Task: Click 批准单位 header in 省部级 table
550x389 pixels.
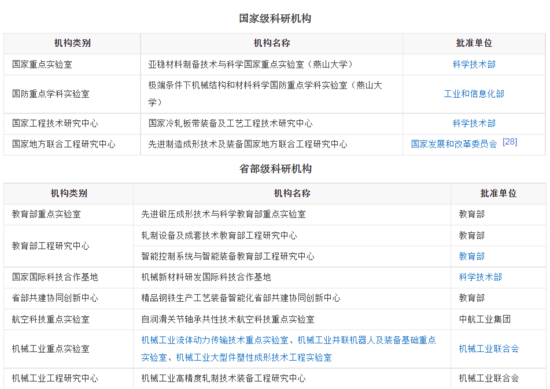Action: (x=498, y=193)
